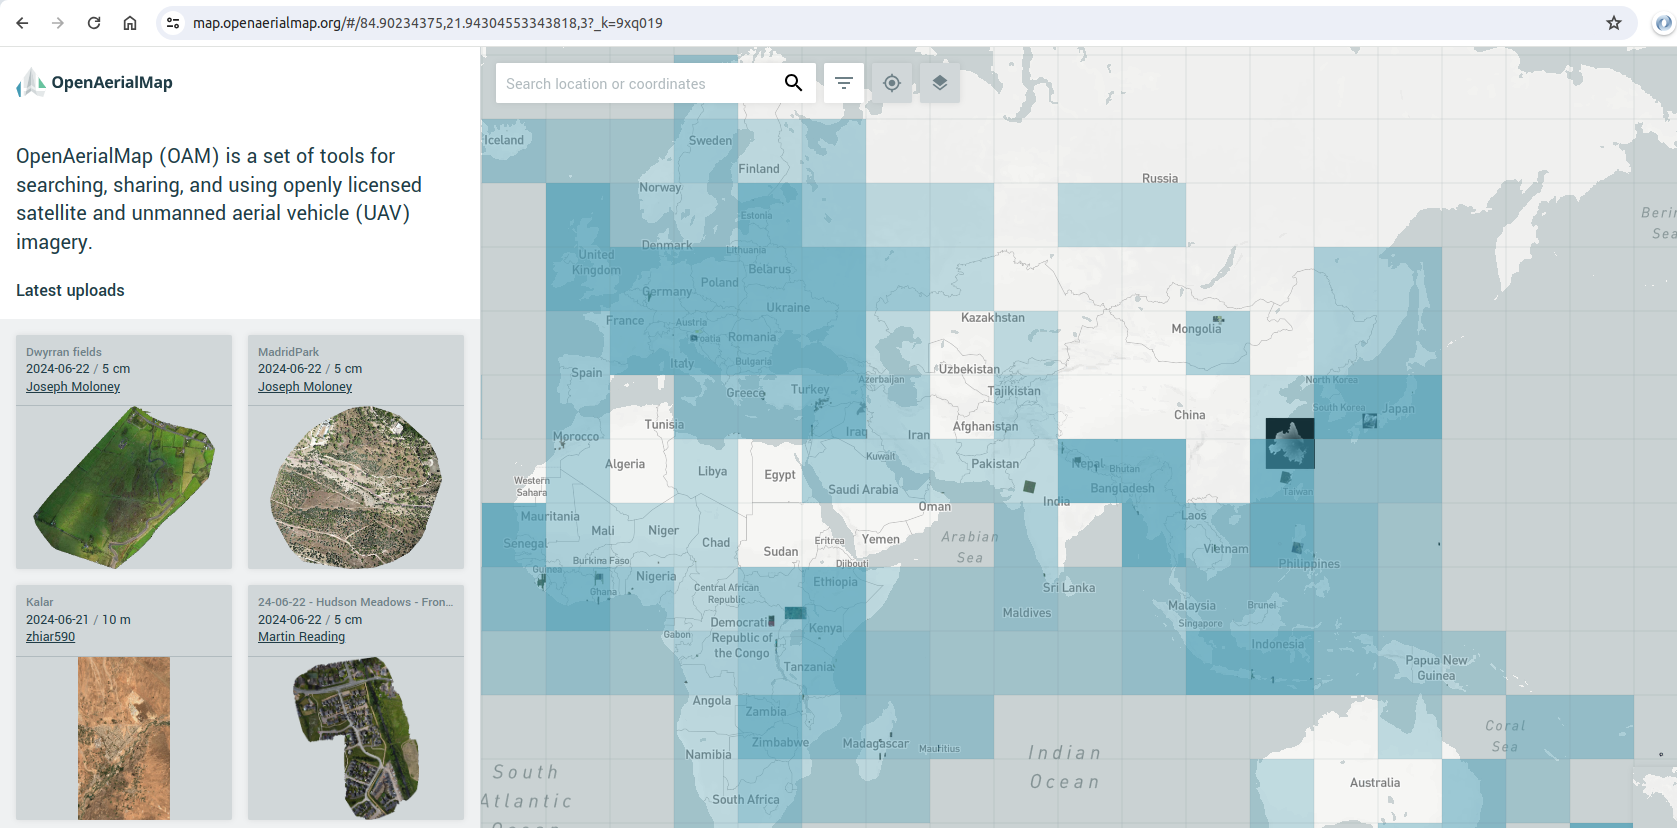Click the locate my position icon
The width and height of the screenshot is (1677, 828).
click(x=892, y=83)
